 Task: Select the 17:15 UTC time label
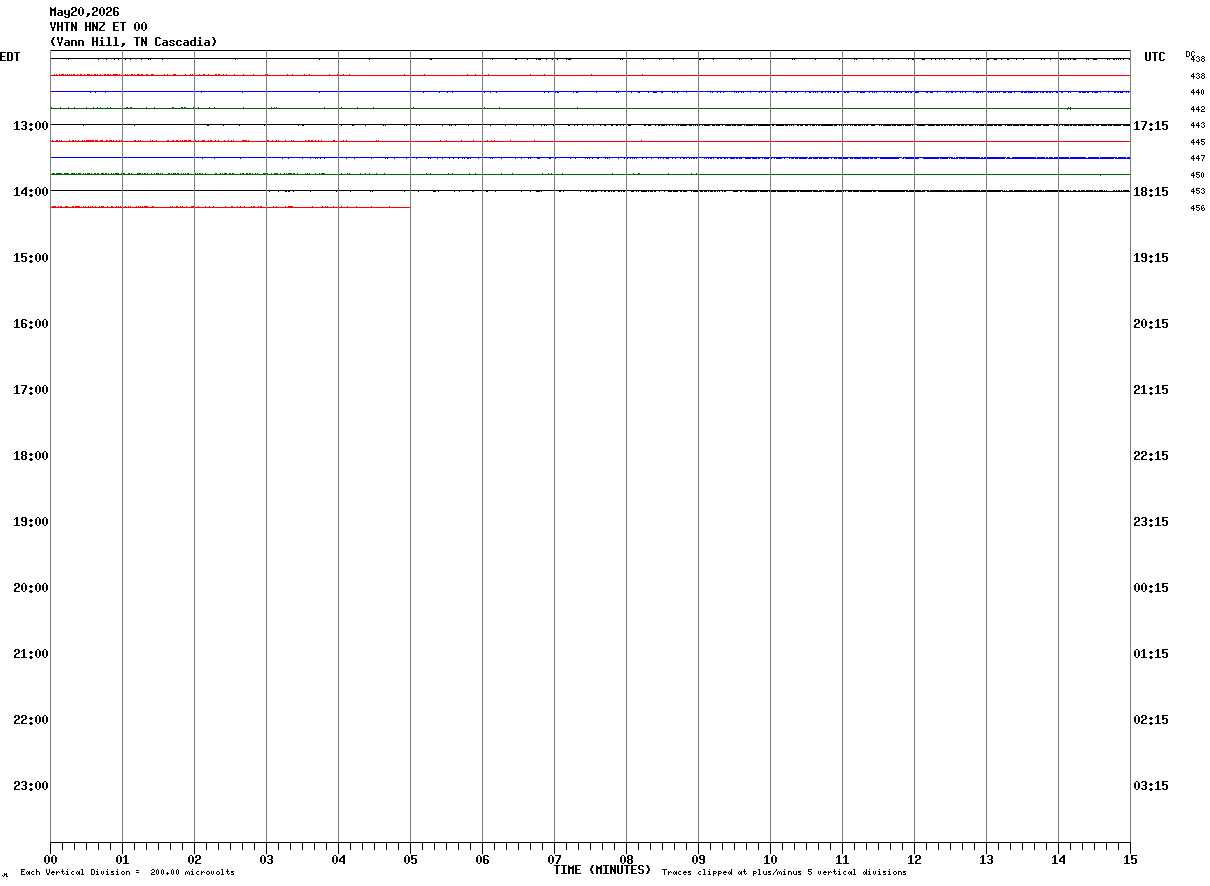coord(1151,126)
